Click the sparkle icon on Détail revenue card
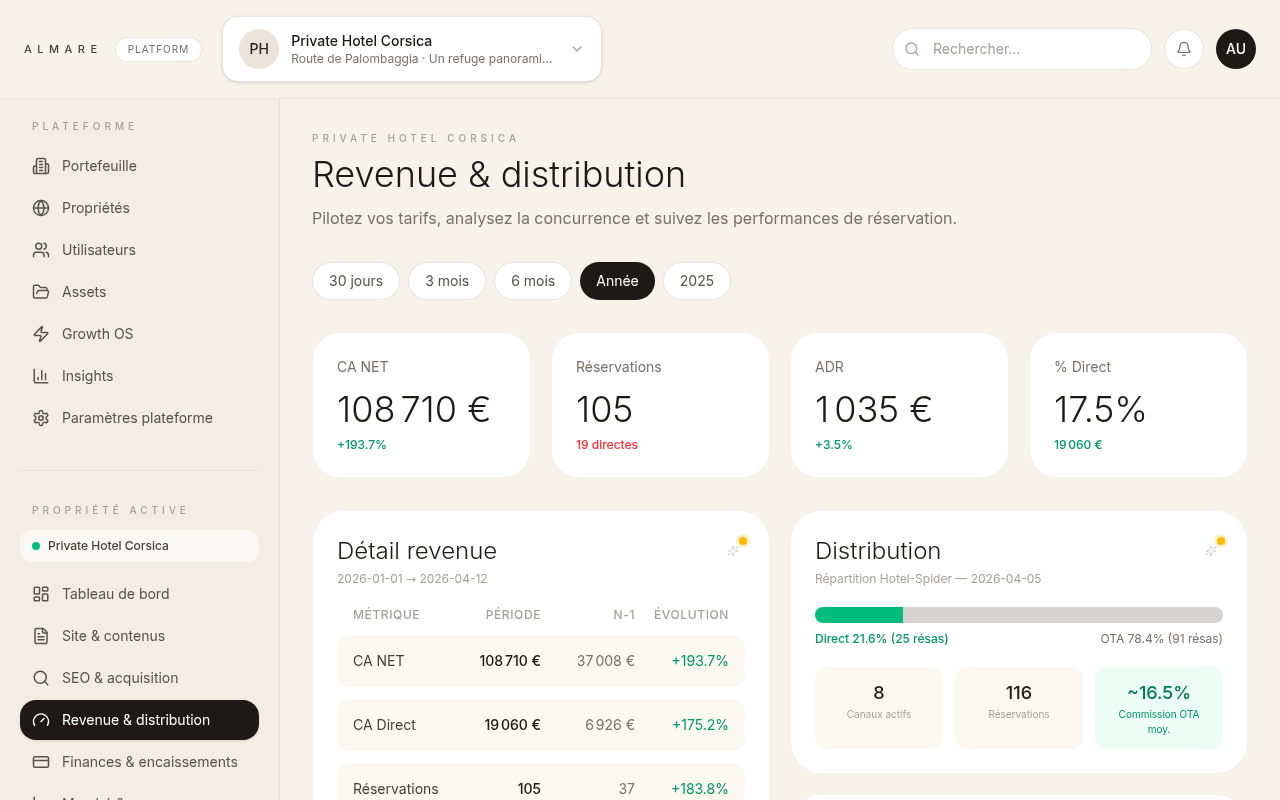Screen dimensions: 1280x800 click(x=733, y=550)
